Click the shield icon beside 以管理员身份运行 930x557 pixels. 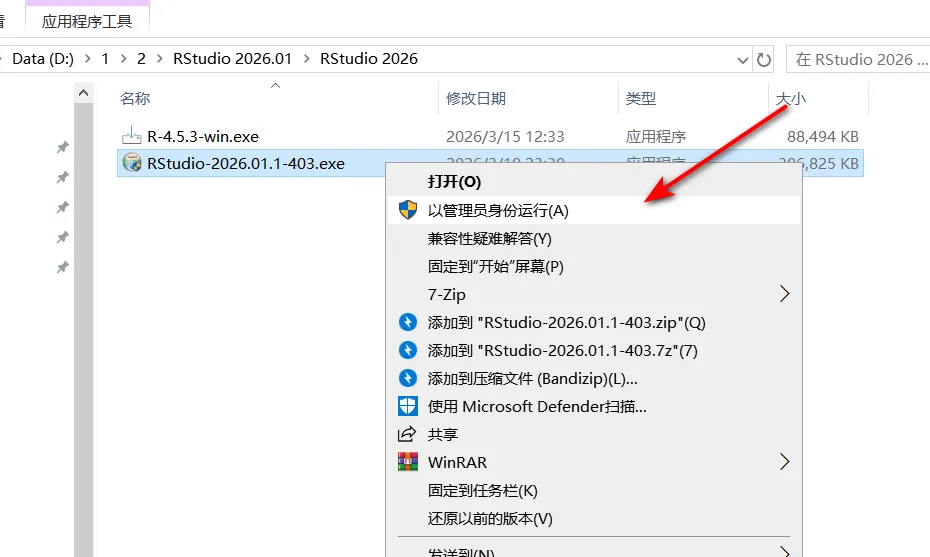click(x=408, y=209)
